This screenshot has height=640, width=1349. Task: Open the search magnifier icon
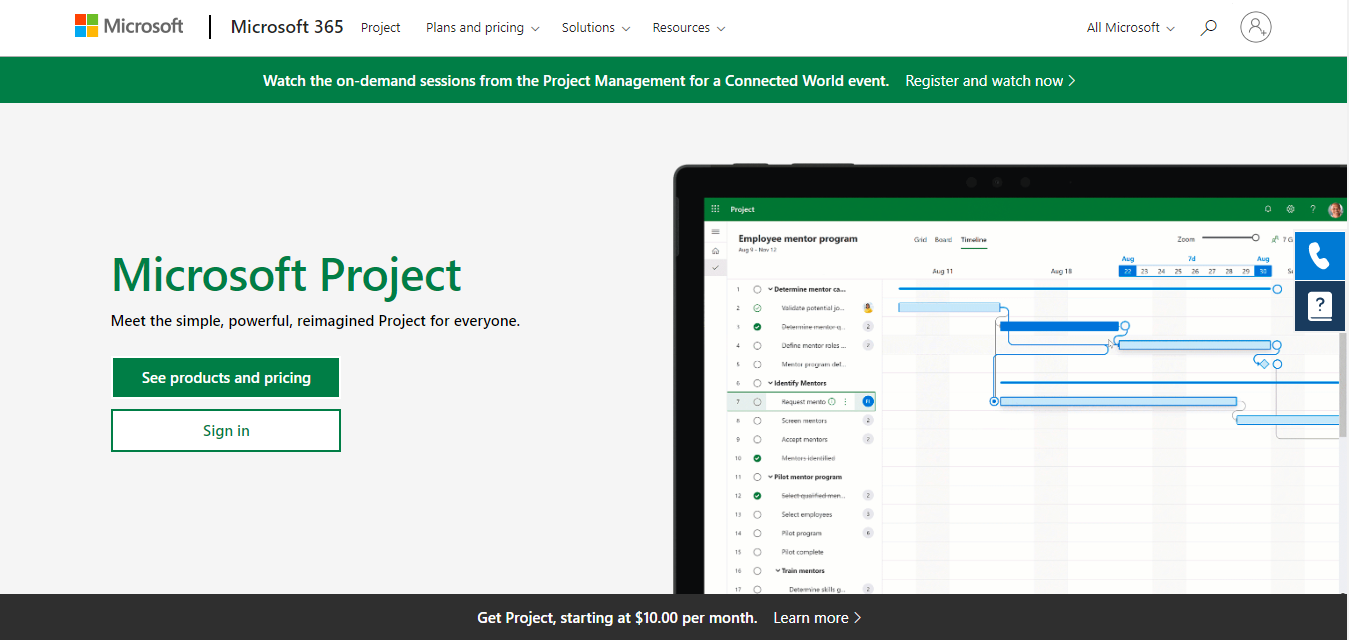click(x=1209, y=27)
